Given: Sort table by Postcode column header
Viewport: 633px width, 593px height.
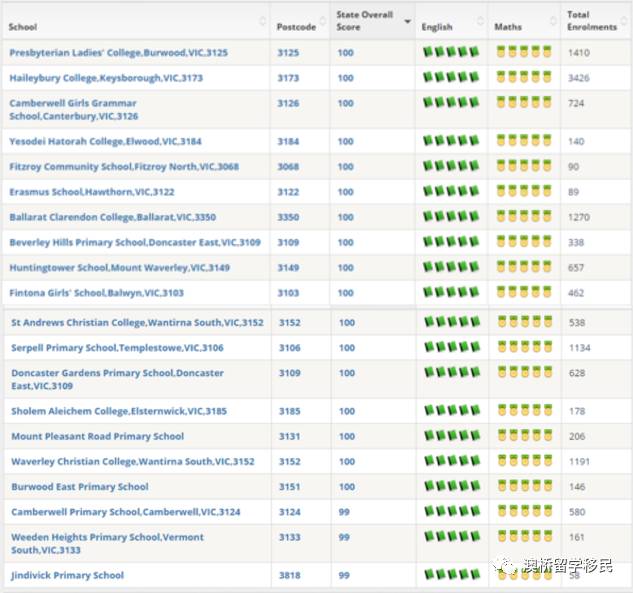Looking at the screenshot, I should 300,21.
